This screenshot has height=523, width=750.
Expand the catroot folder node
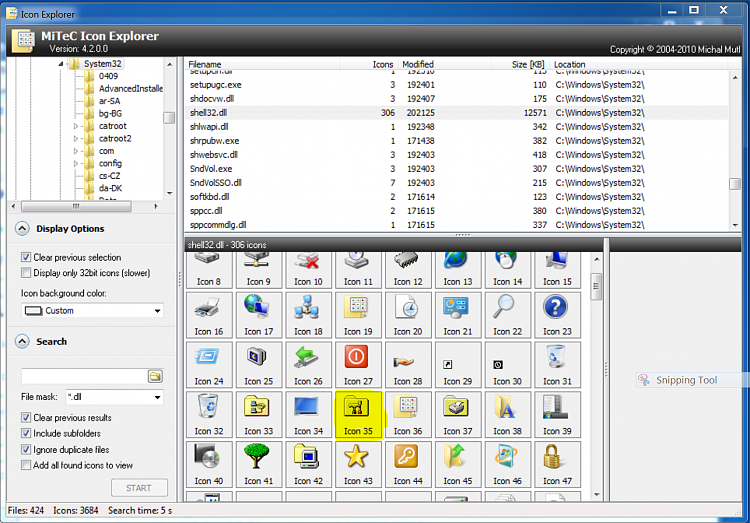(x=76, y=126)
